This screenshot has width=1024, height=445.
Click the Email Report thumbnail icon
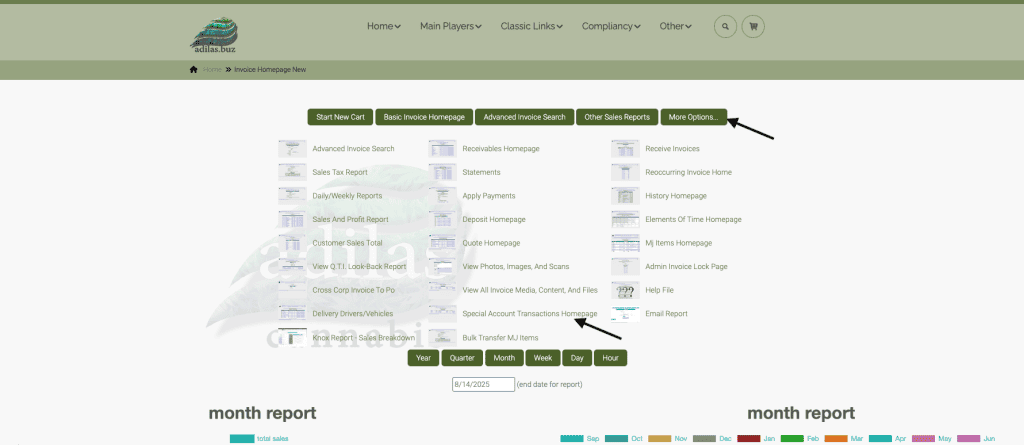(x=625, y=313)
